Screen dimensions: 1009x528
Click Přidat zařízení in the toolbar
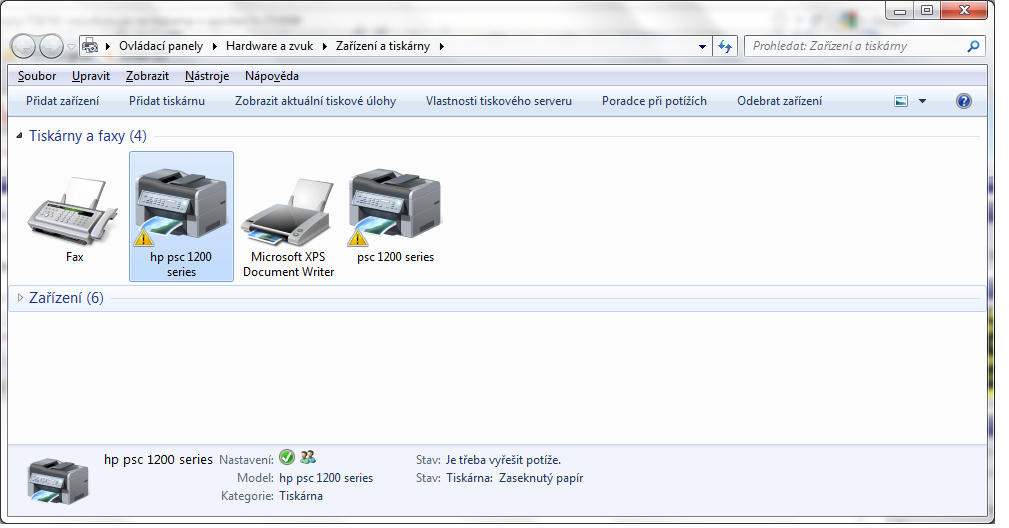click(x=62, y=101)
